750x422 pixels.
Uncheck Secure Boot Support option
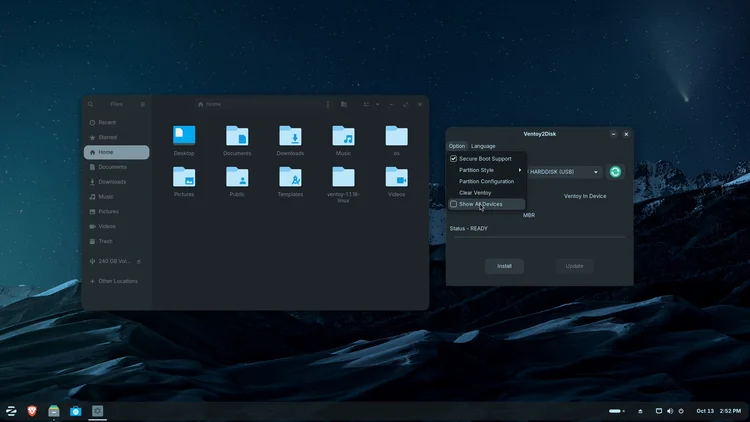tap(487, 159)
